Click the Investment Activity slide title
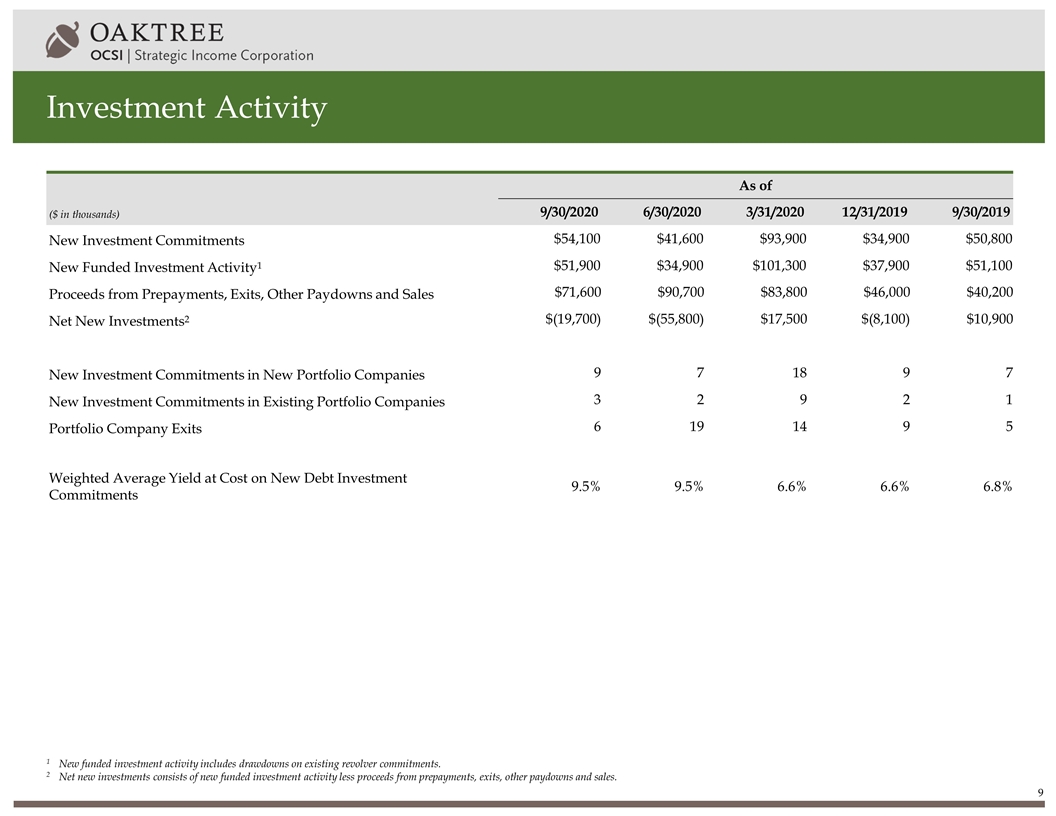The image size is (1056, 816). click(x=186, y=108)
